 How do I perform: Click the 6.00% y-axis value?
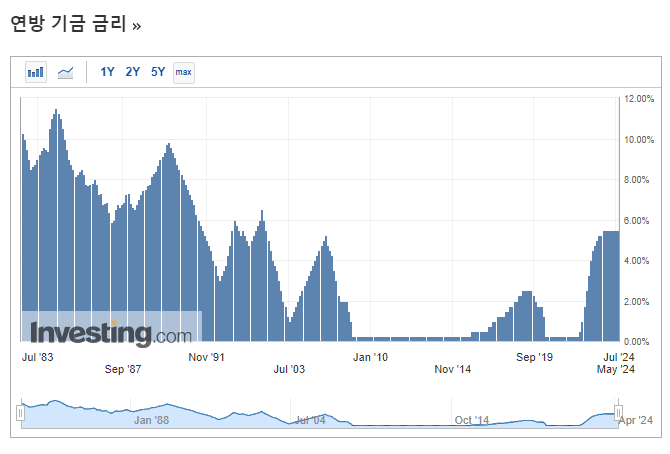[636, 221]
